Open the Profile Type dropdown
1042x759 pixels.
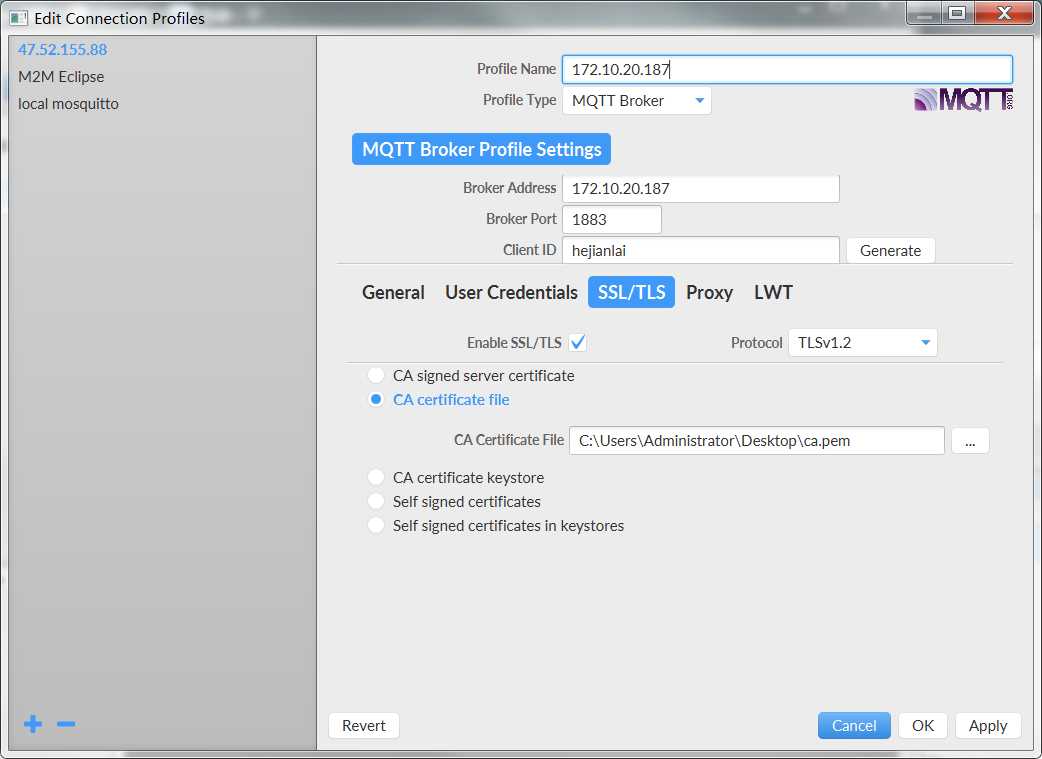coord(637,100)
